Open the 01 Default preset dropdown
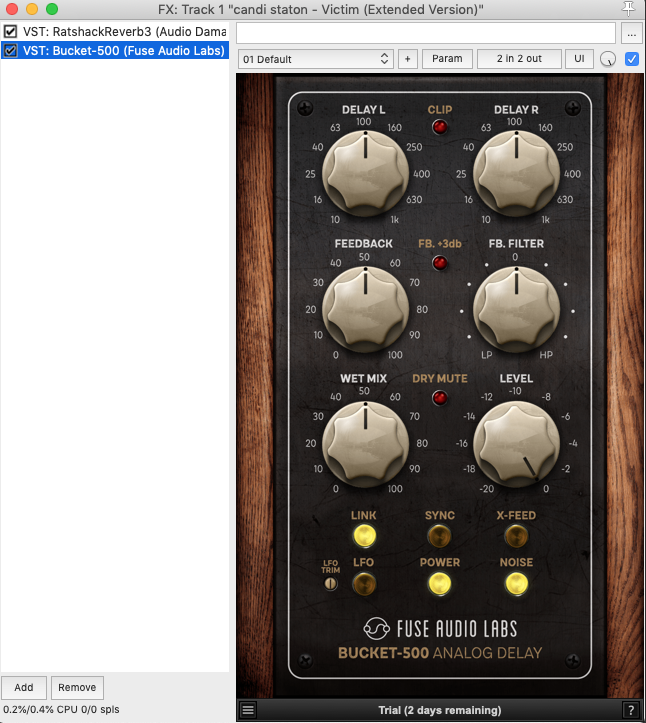646x723 pixels. tap(316, 59)
